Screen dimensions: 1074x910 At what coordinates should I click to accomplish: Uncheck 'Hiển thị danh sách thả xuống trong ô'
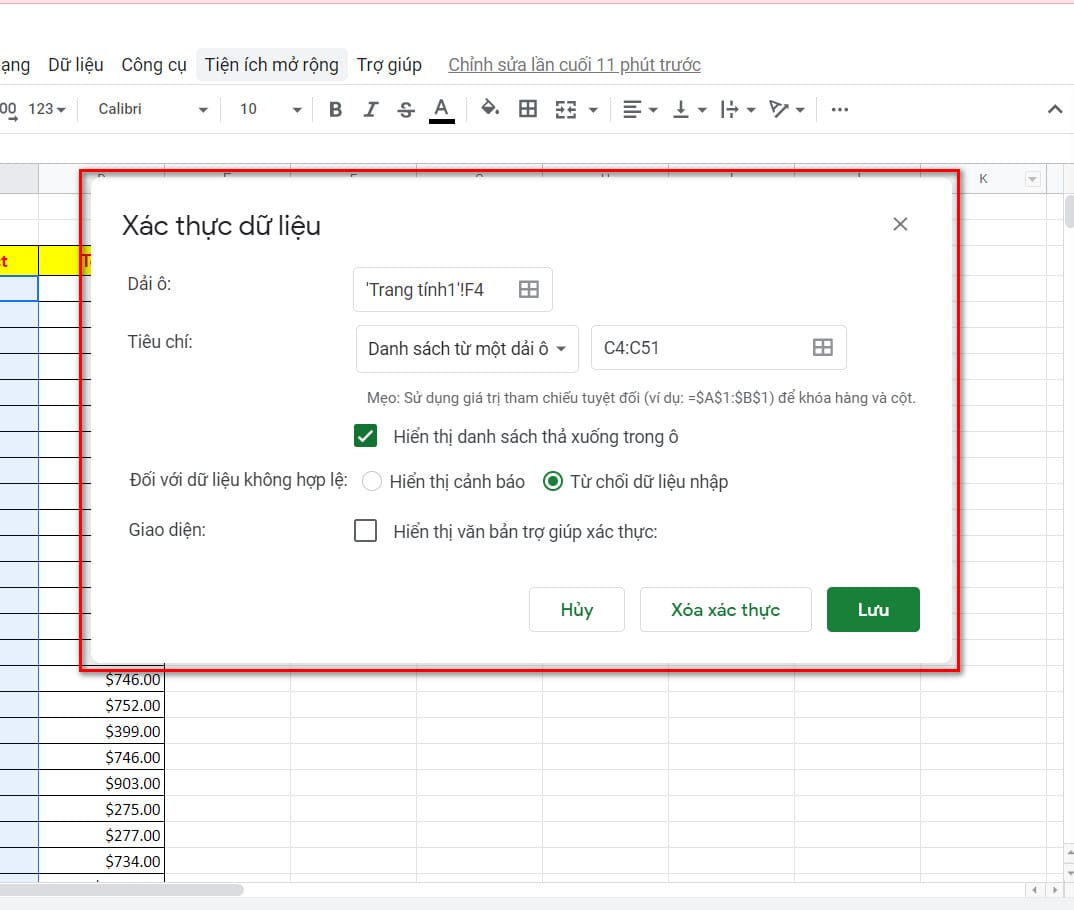(365, 436)
